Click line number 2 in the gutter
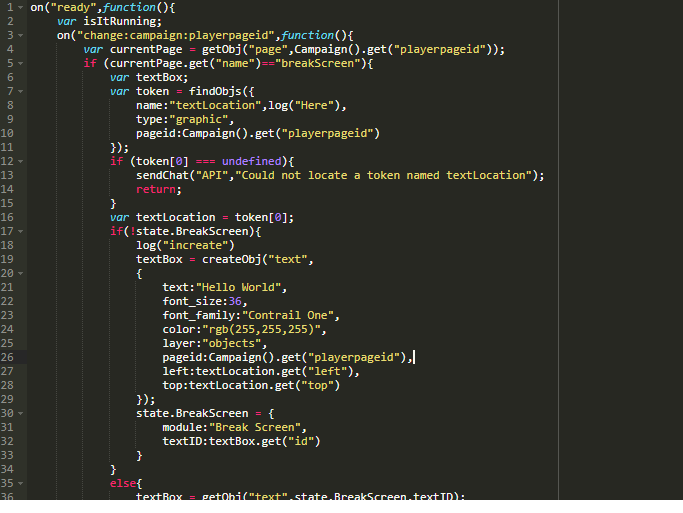This screenshot has height=513, width=683. coord(10,21)
